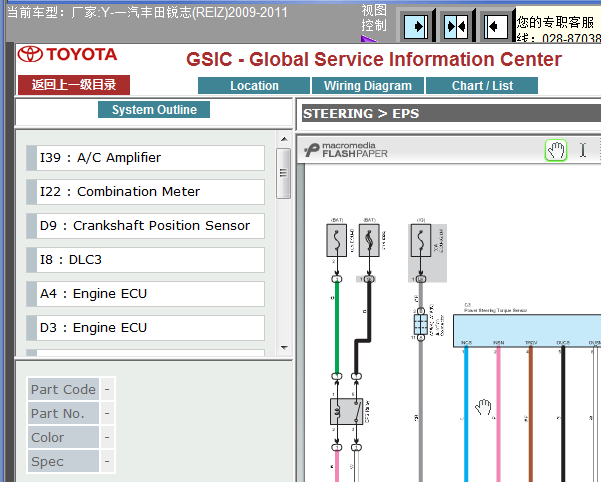Click the component list scroll down arrow

[284, 348]
